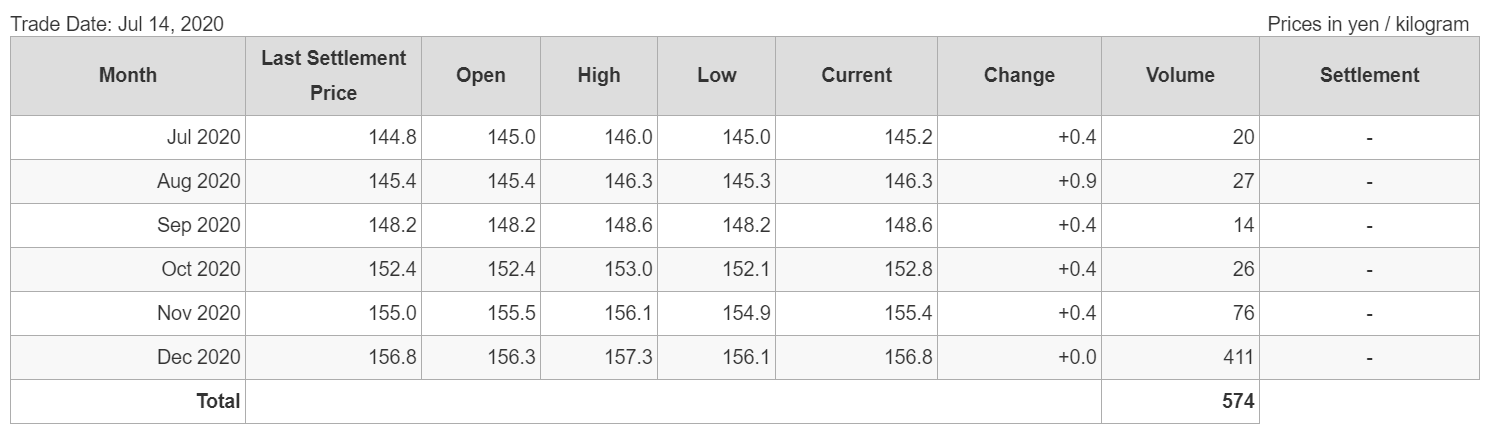The height and width of the screenshot is (447, 1485).
Task: Select the Jul 2020 month cell
Action: [x=203, y=138]
